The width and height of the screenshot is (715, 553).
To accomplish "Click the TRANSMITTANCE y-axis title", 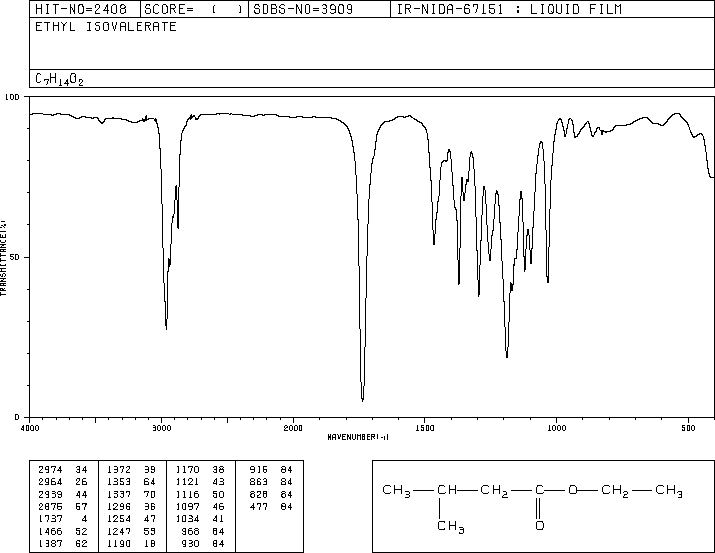I will [4, 258].
